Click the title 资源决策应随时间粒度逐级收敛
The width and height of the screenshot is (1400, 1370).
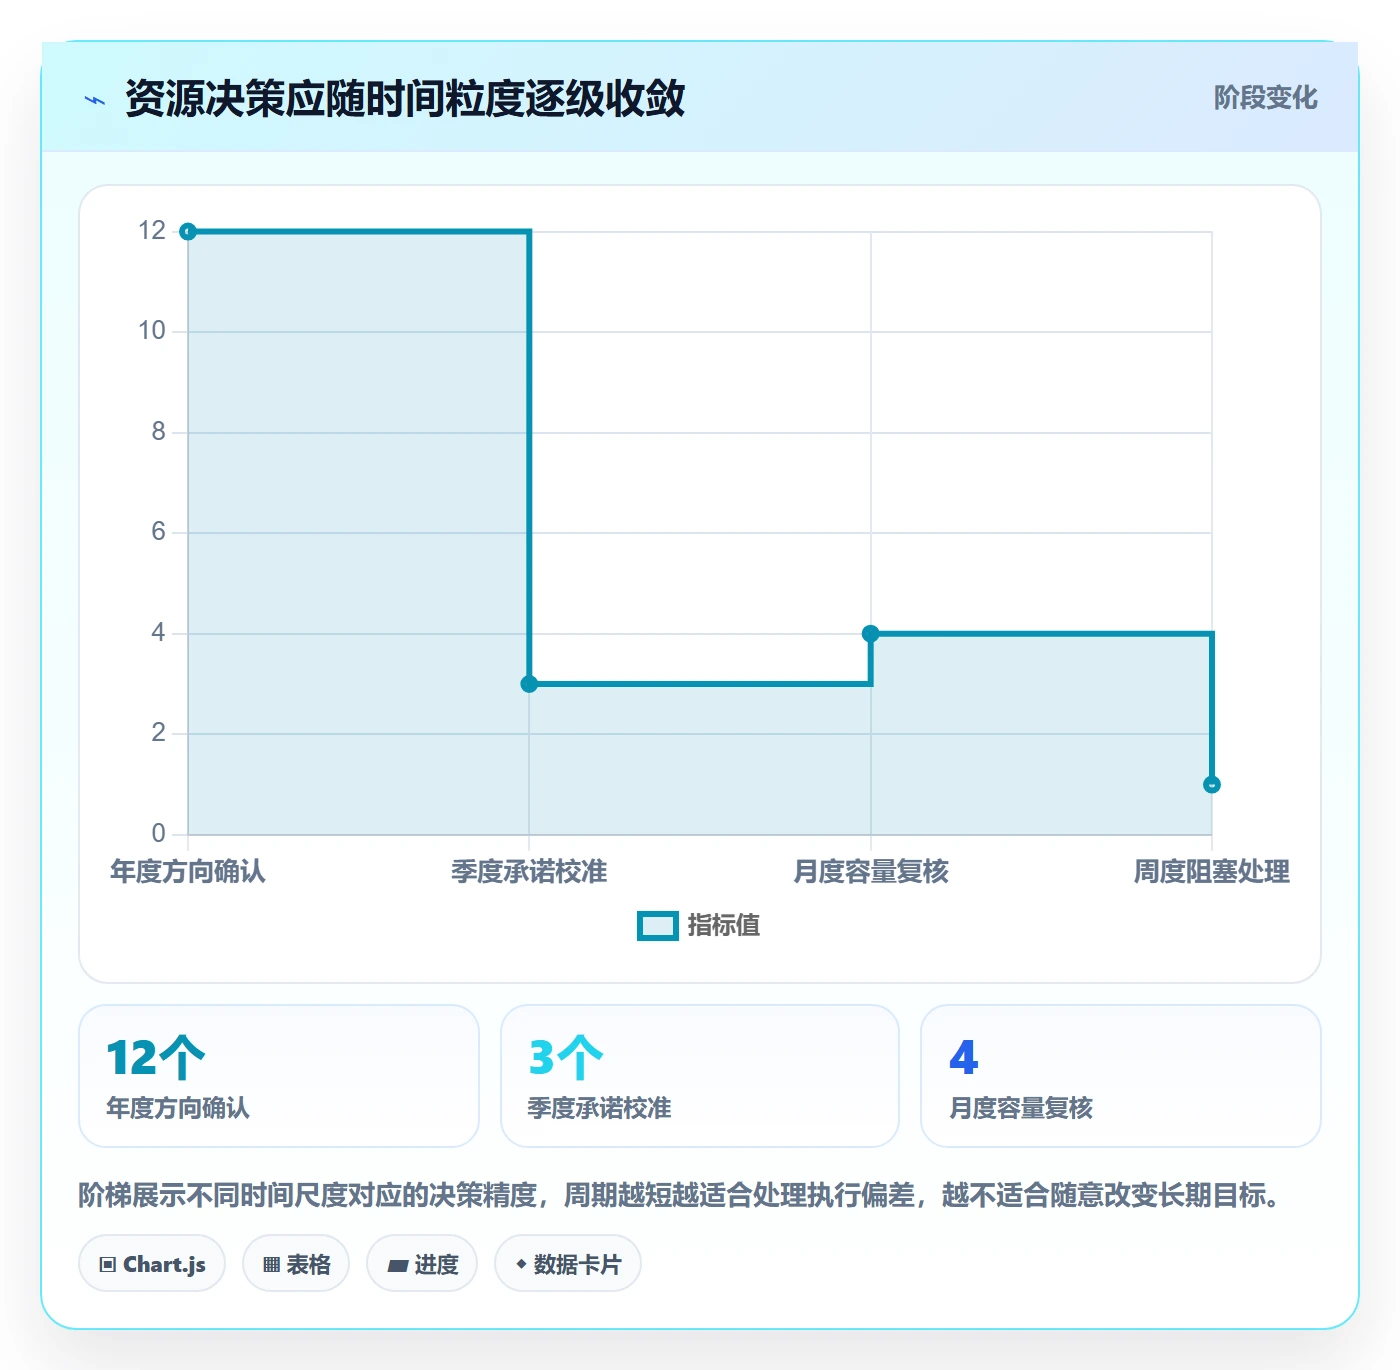point(405,99)
